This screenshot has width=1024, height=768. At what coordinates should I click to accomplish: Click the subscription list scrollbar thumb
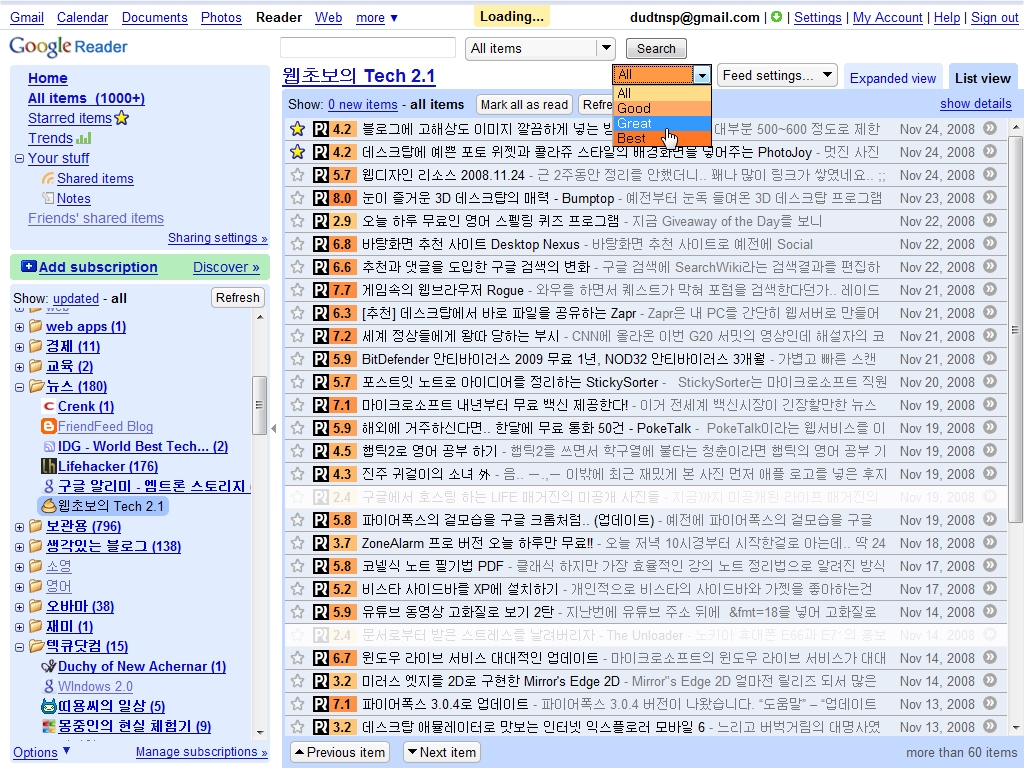(259, 404)
